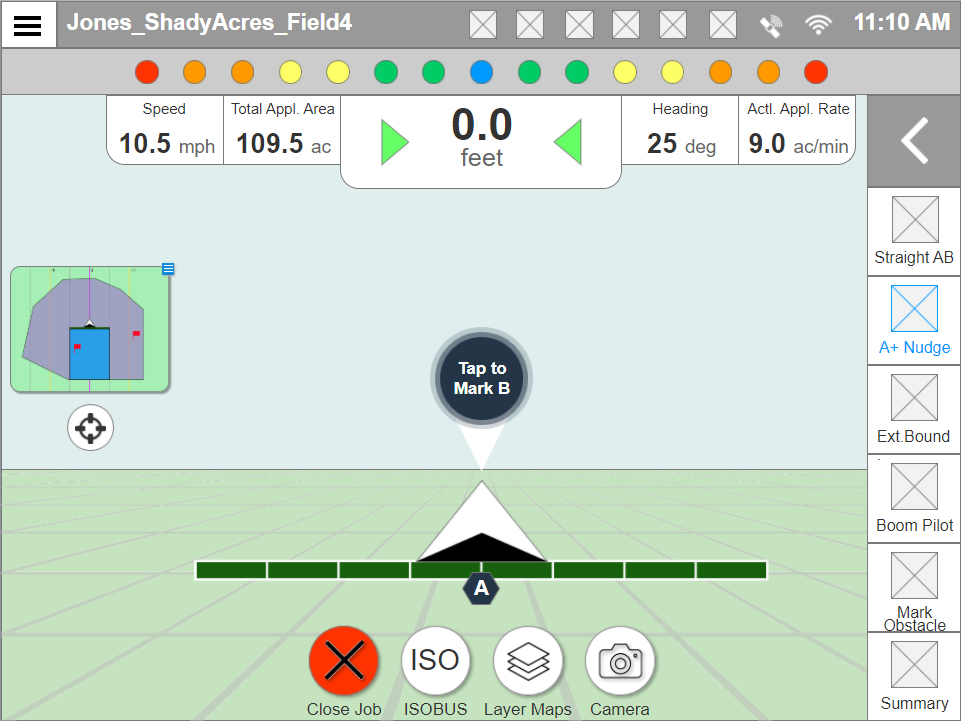Image resolution: width=961 pixels, height=721 pixels.
Task: Select the A+ Nudge function
Action: coord(913,318)
